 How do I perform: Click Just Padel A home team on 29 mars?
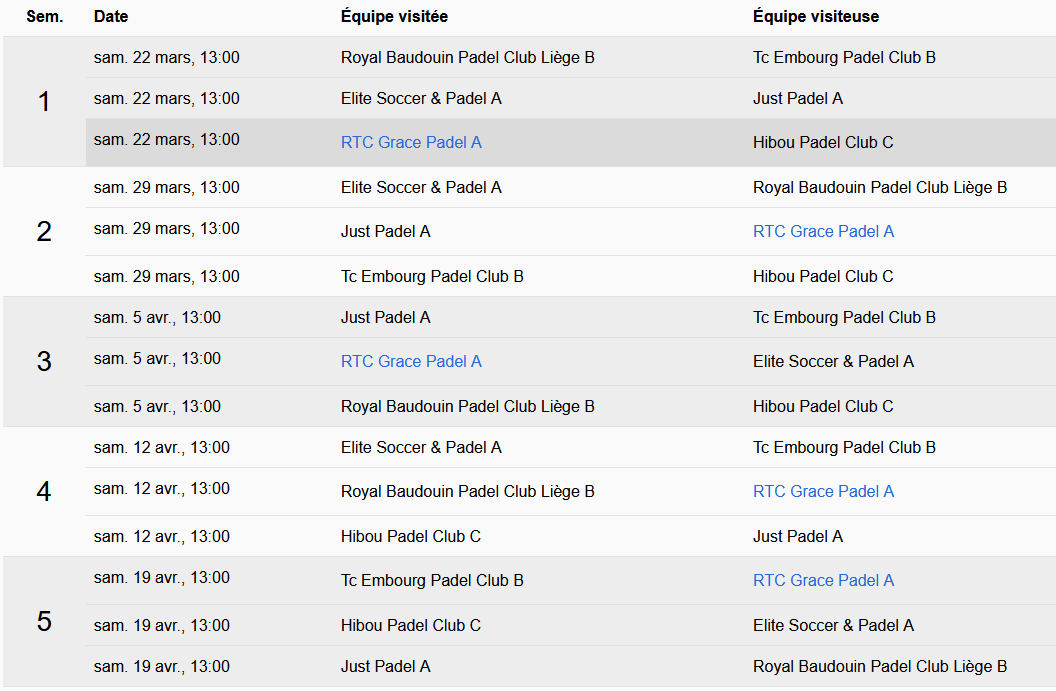[x=385, y=231]
